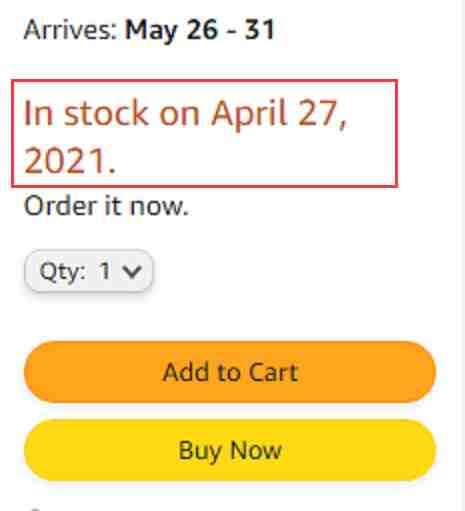This screenshot has width=465, height=511.
Task: Click the Add to Cart button
Action: pyautogui.click(x=230, y=372)
